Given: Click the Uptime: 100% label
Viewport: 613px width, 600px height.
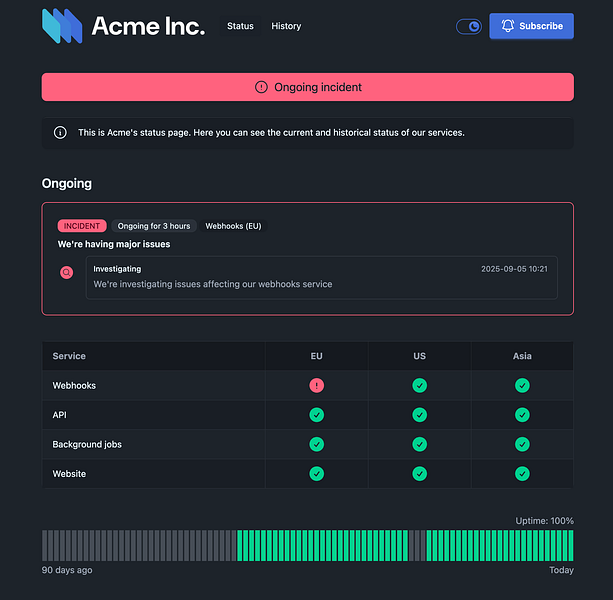Looking at the screenshot, I should point(545,521).
